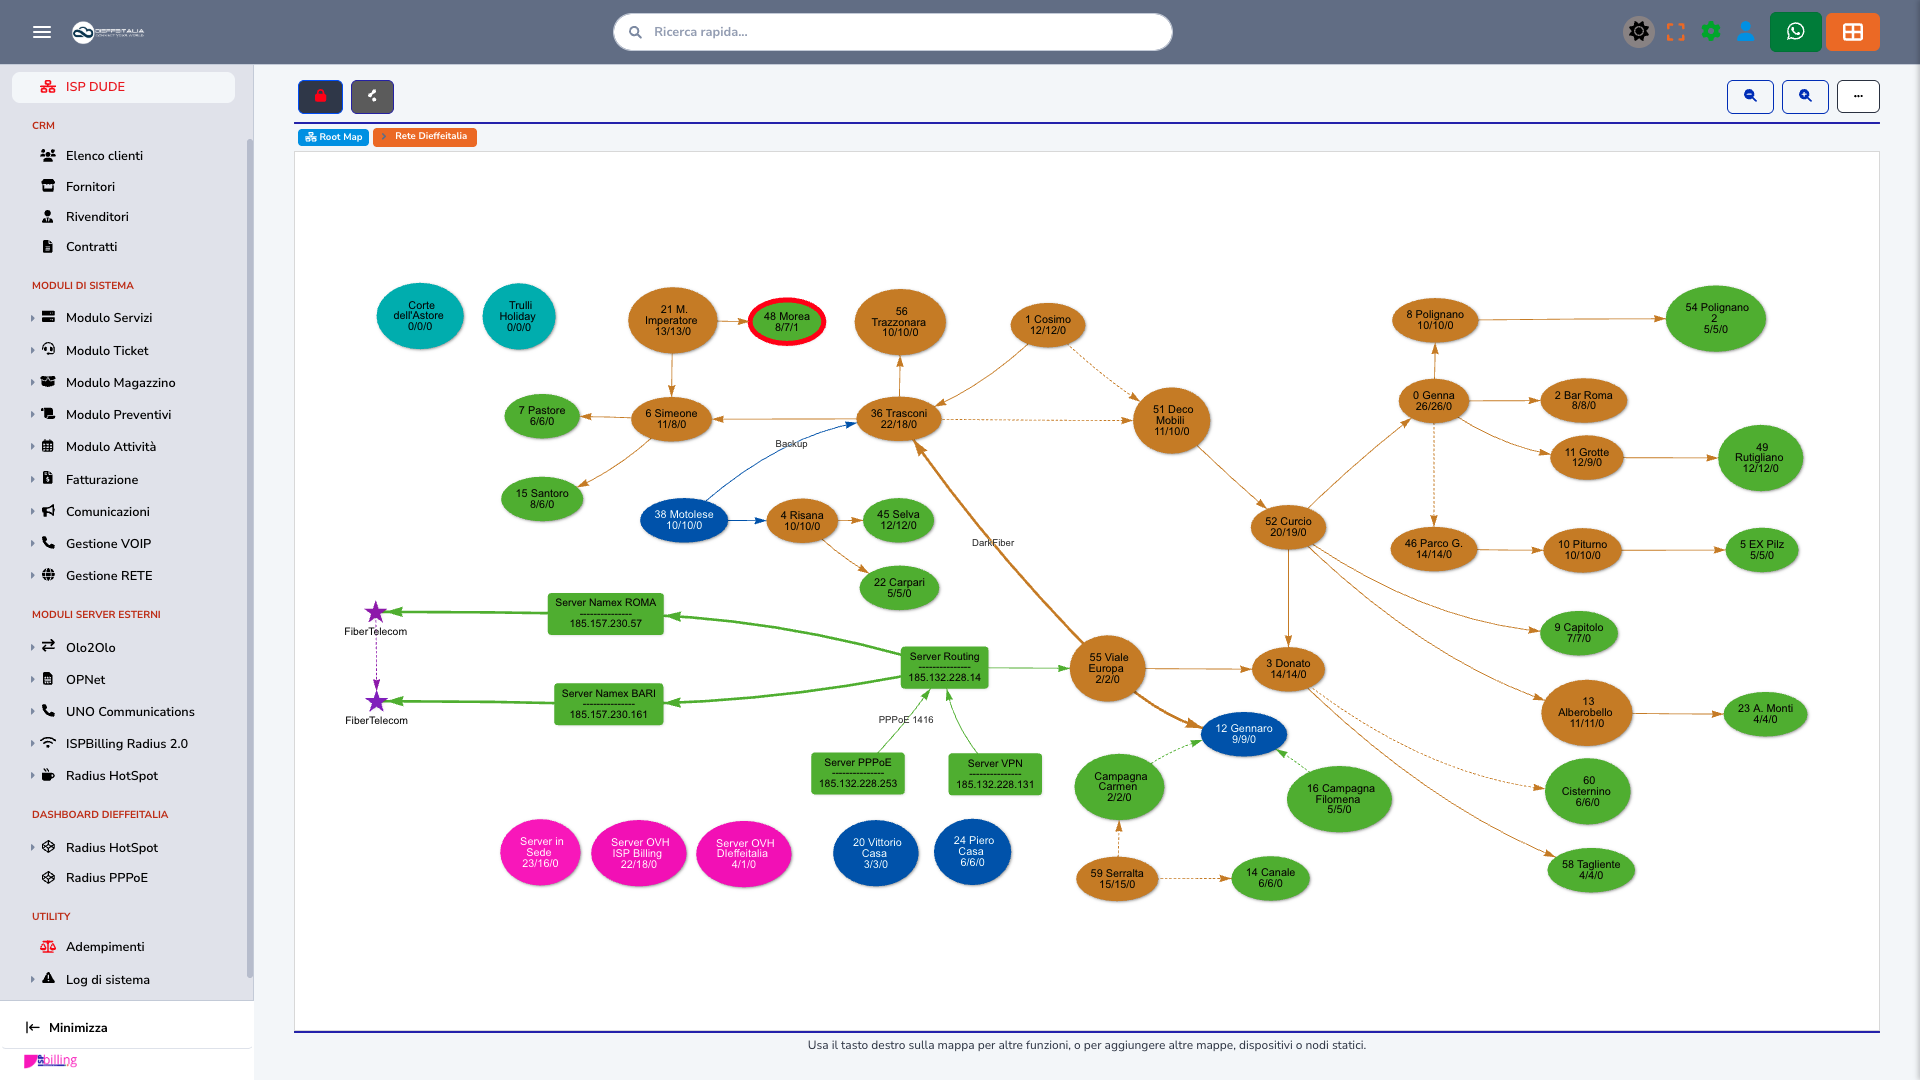
Task: Activate the orange fullscreen icon
Action: point(1676,32)
